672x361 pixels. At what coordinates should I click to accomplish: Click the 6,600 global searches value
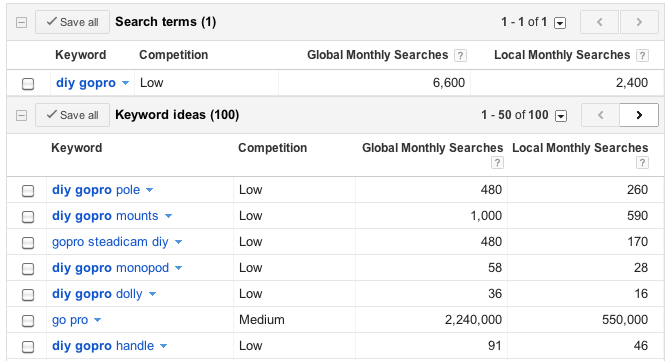[449, 83]
